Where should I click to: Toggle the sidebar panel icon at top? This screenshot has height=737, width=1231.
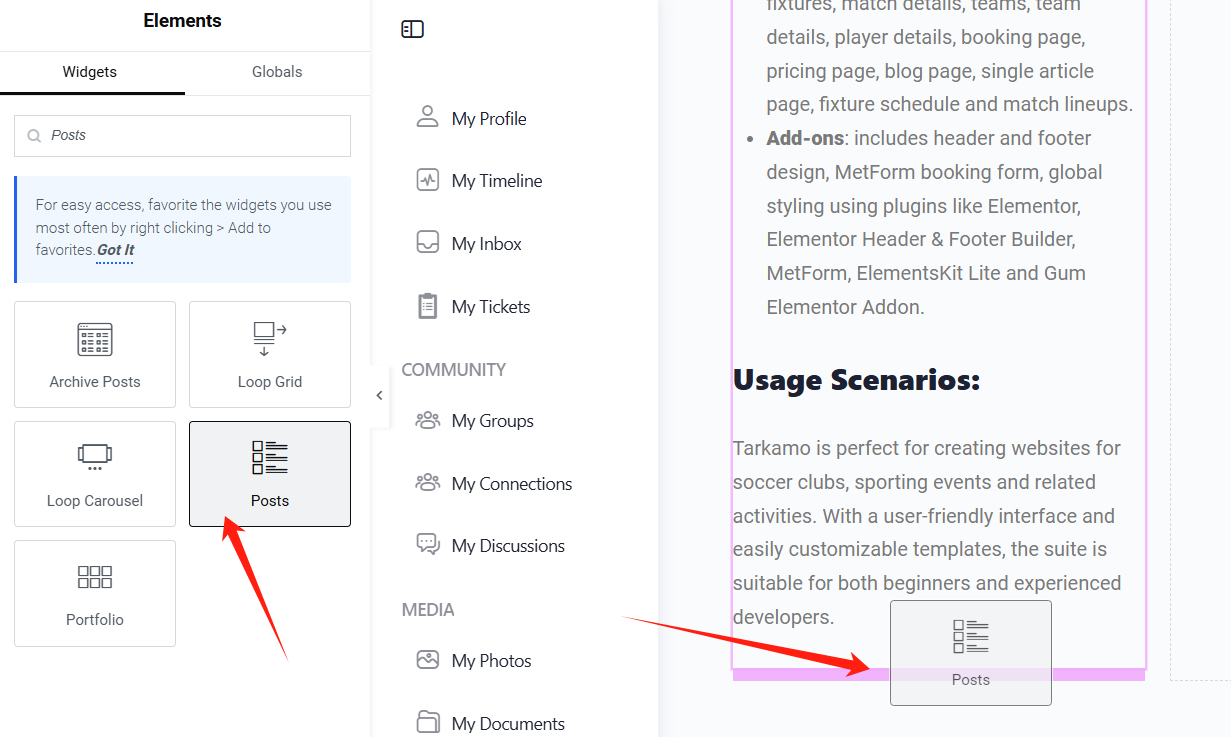[x=412, y=29]
